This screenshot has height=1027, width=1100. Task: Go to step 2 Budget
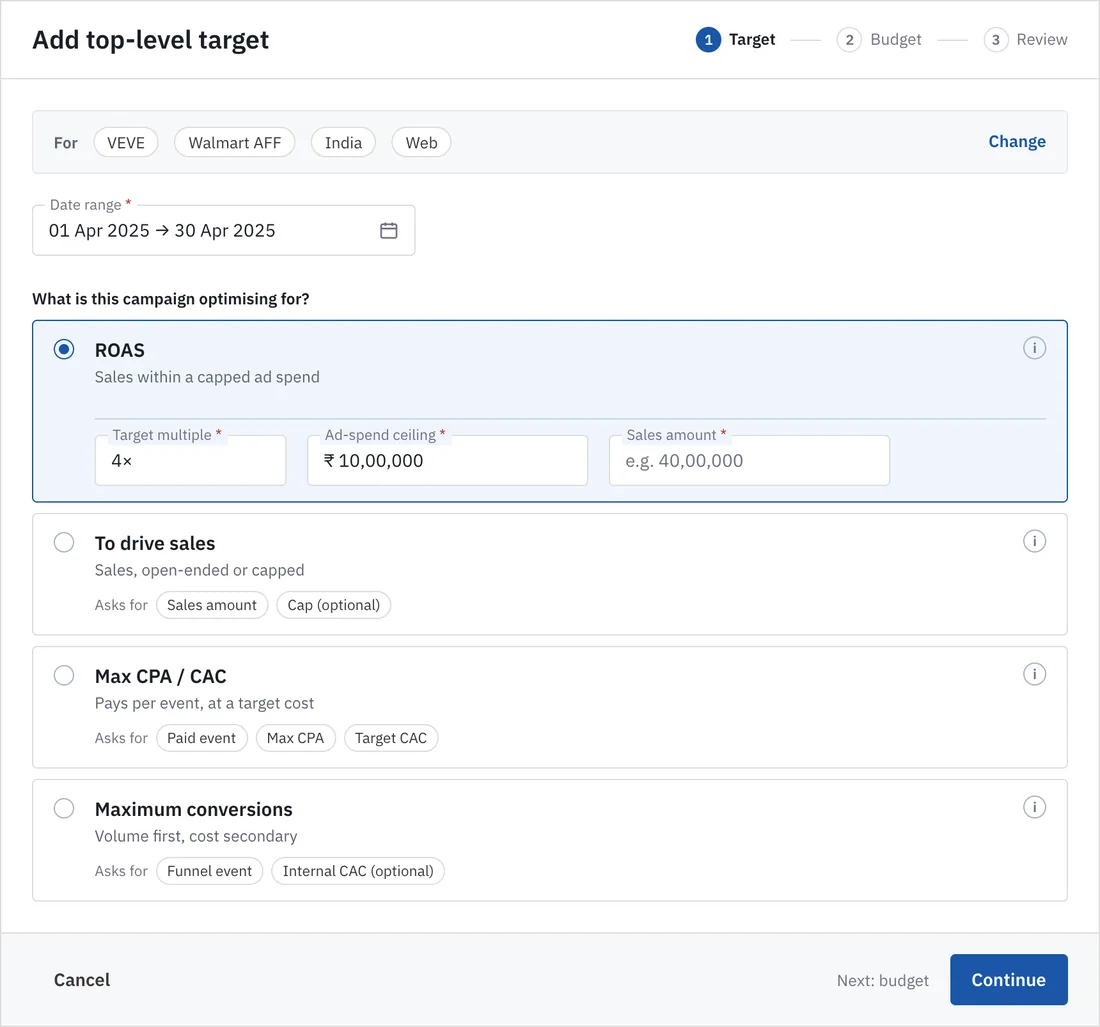(879, 39)
